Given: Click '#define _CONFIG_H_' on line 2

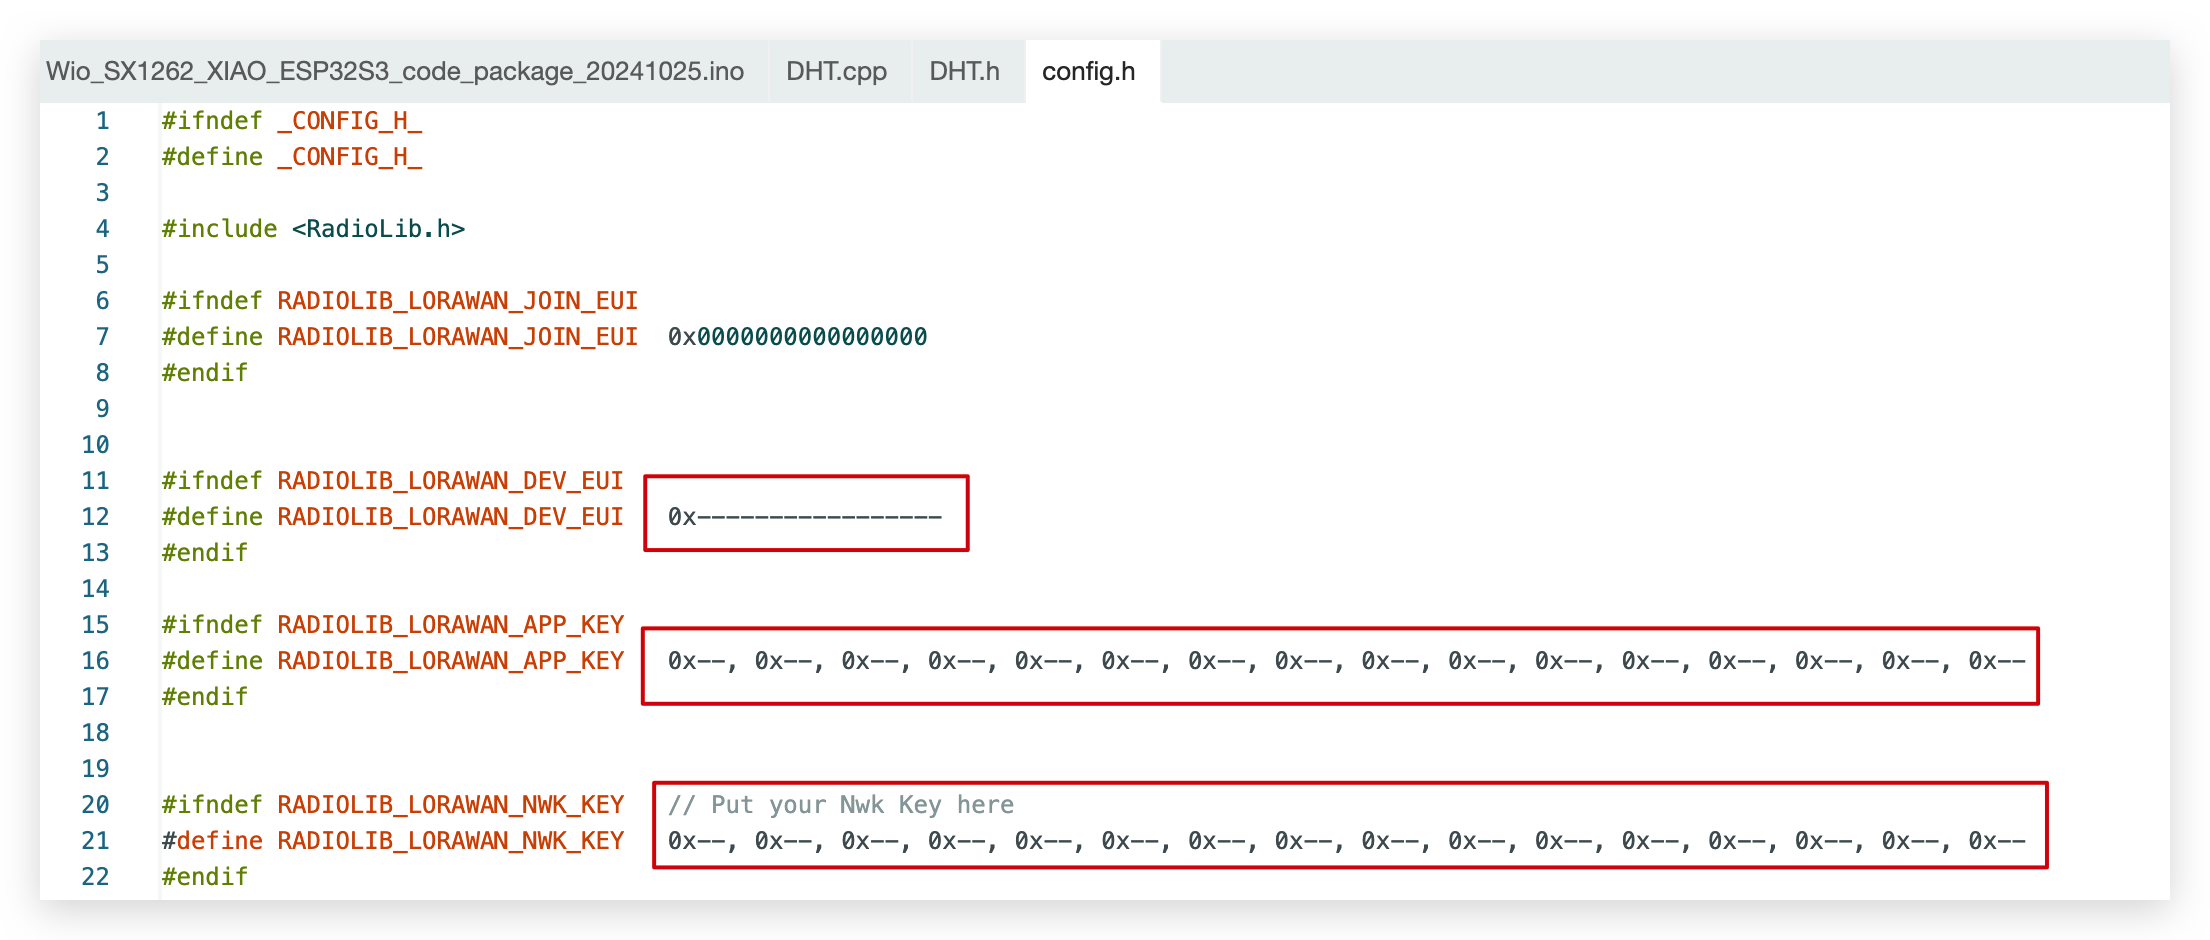Looking at the screenshot, I should (292, 157).
